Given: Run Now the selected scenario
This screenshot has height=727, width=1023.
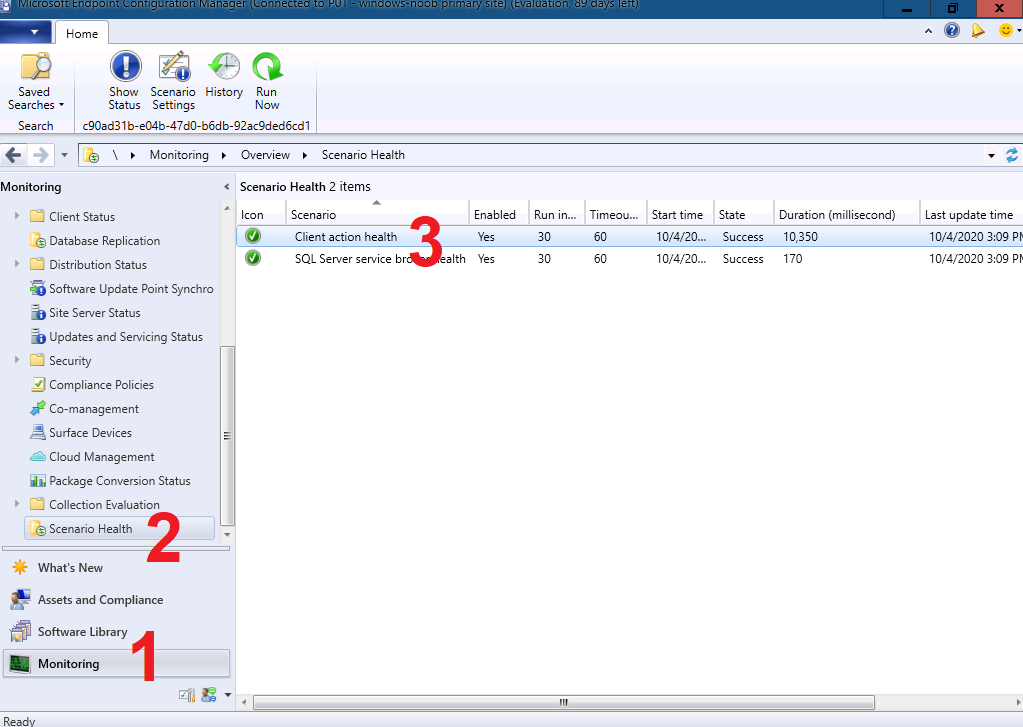Looking at the screenshot, I should [267, 81].
